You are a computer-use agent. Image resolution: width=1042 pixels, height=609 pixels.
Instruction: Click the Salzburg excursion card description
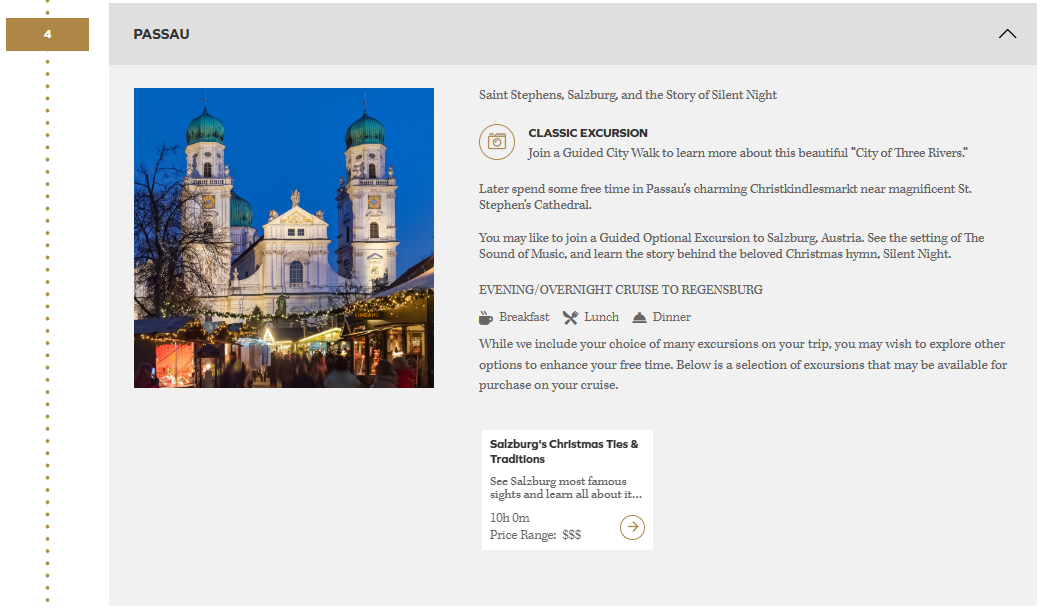565,488
